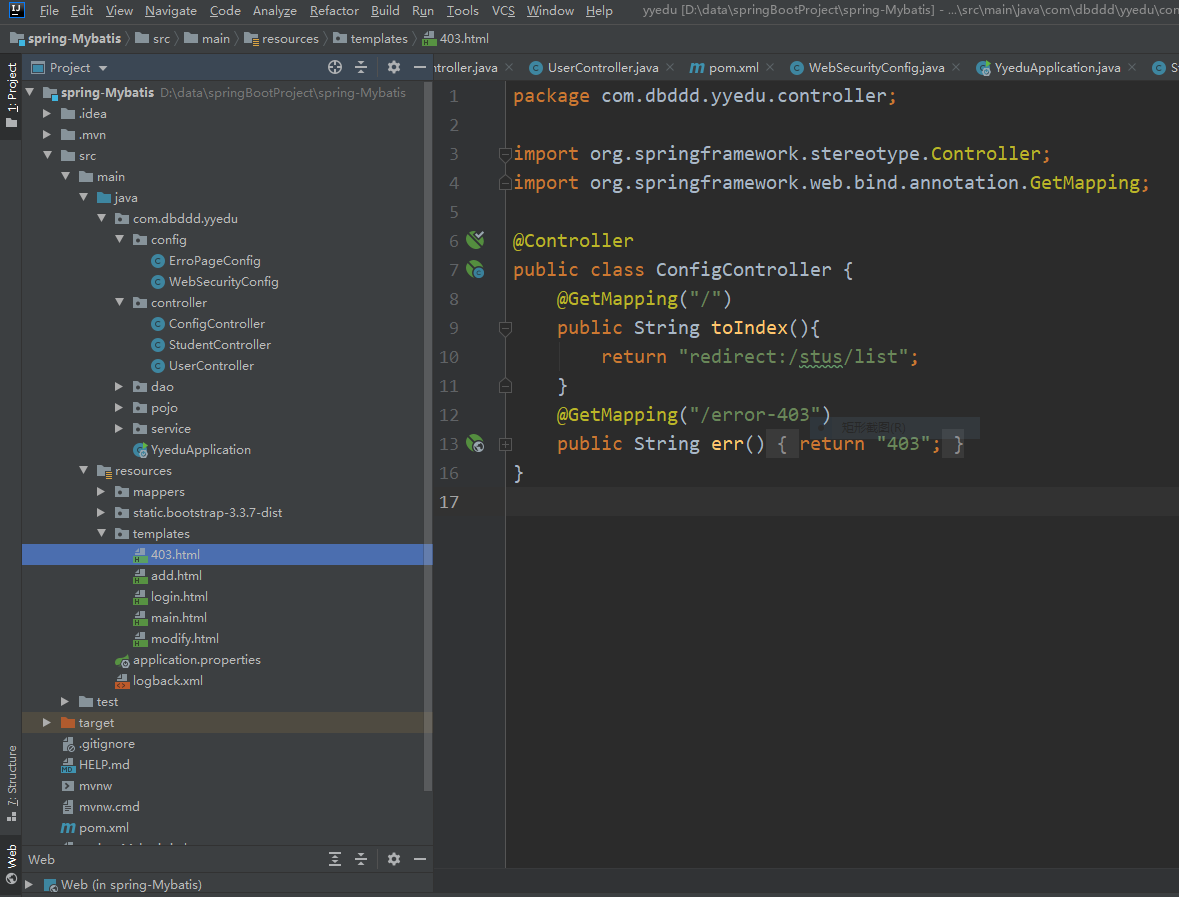
Task: Open the Project panel settings gear
Action: pos(393,67)
